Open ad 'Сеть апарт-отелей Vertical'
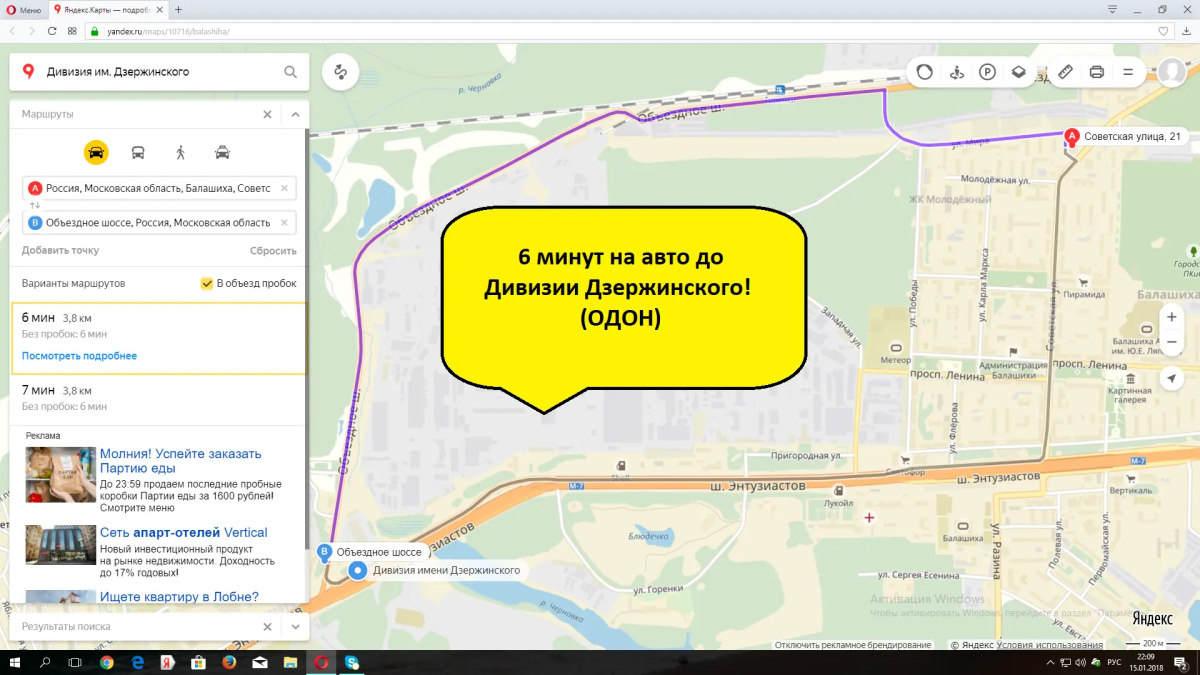Screen dimensions: 1200x675 [x=184, y=533]
